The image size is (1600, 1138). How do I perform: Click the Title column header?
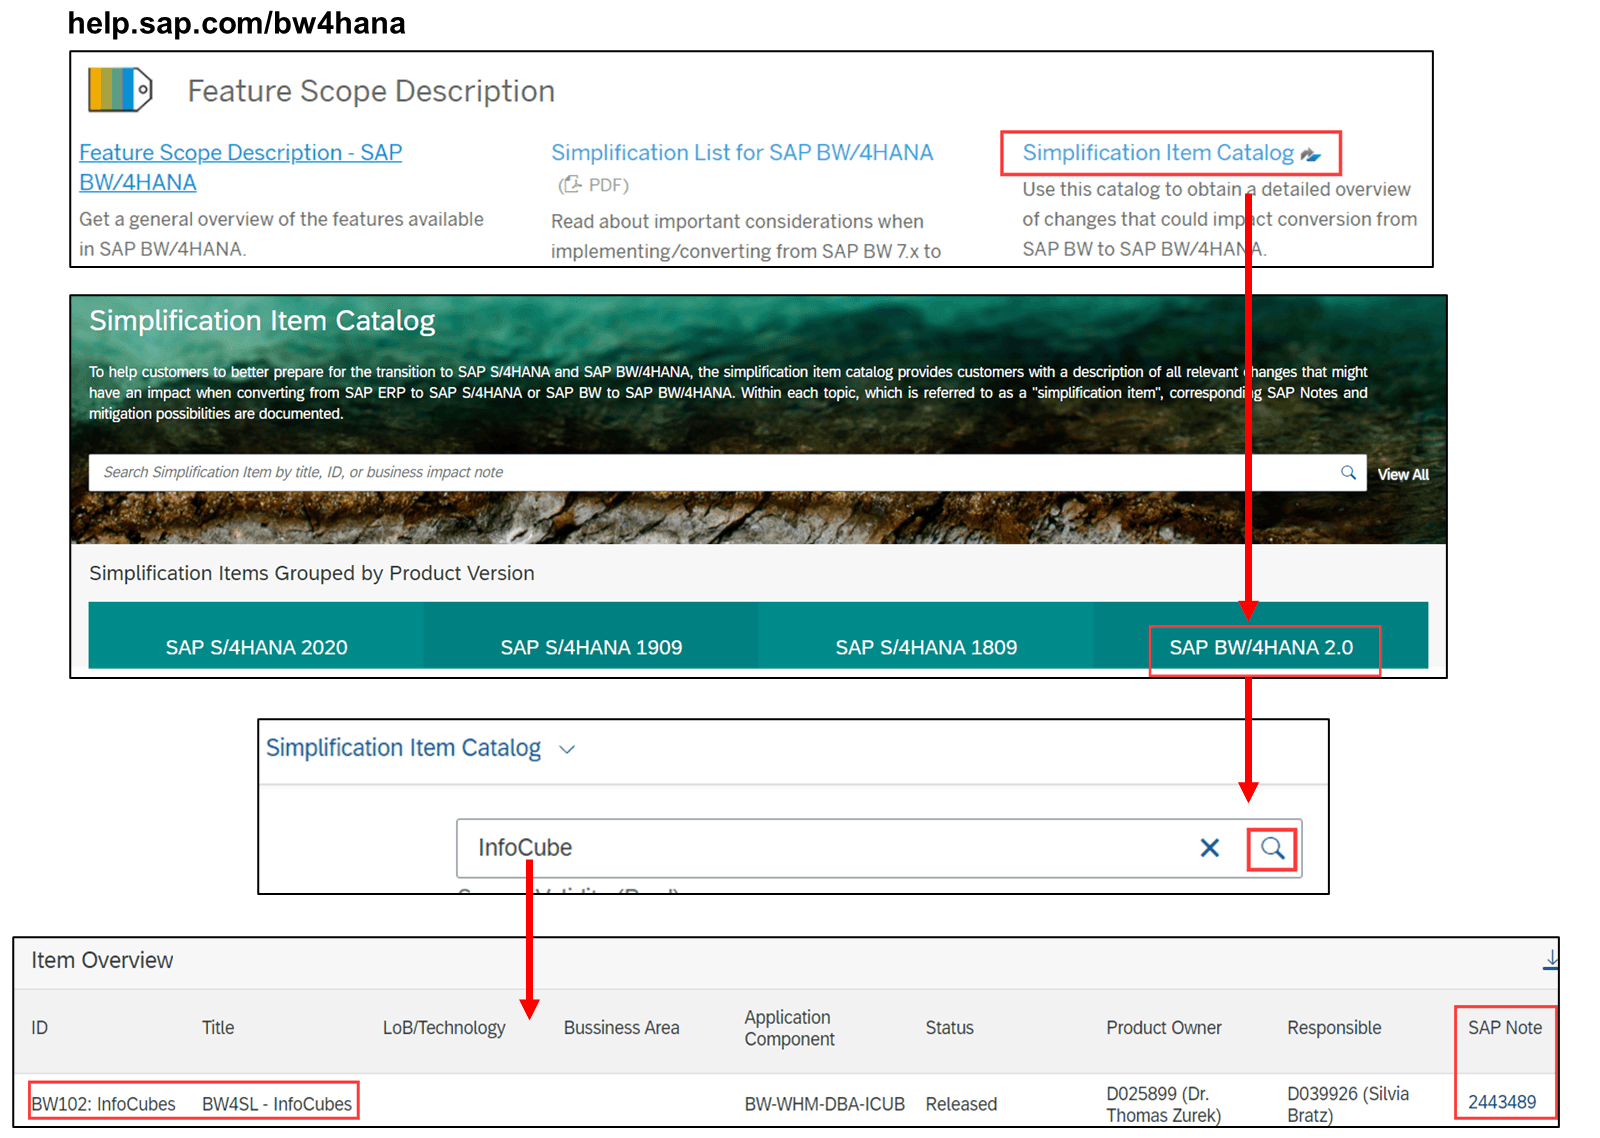(218, 1028)
